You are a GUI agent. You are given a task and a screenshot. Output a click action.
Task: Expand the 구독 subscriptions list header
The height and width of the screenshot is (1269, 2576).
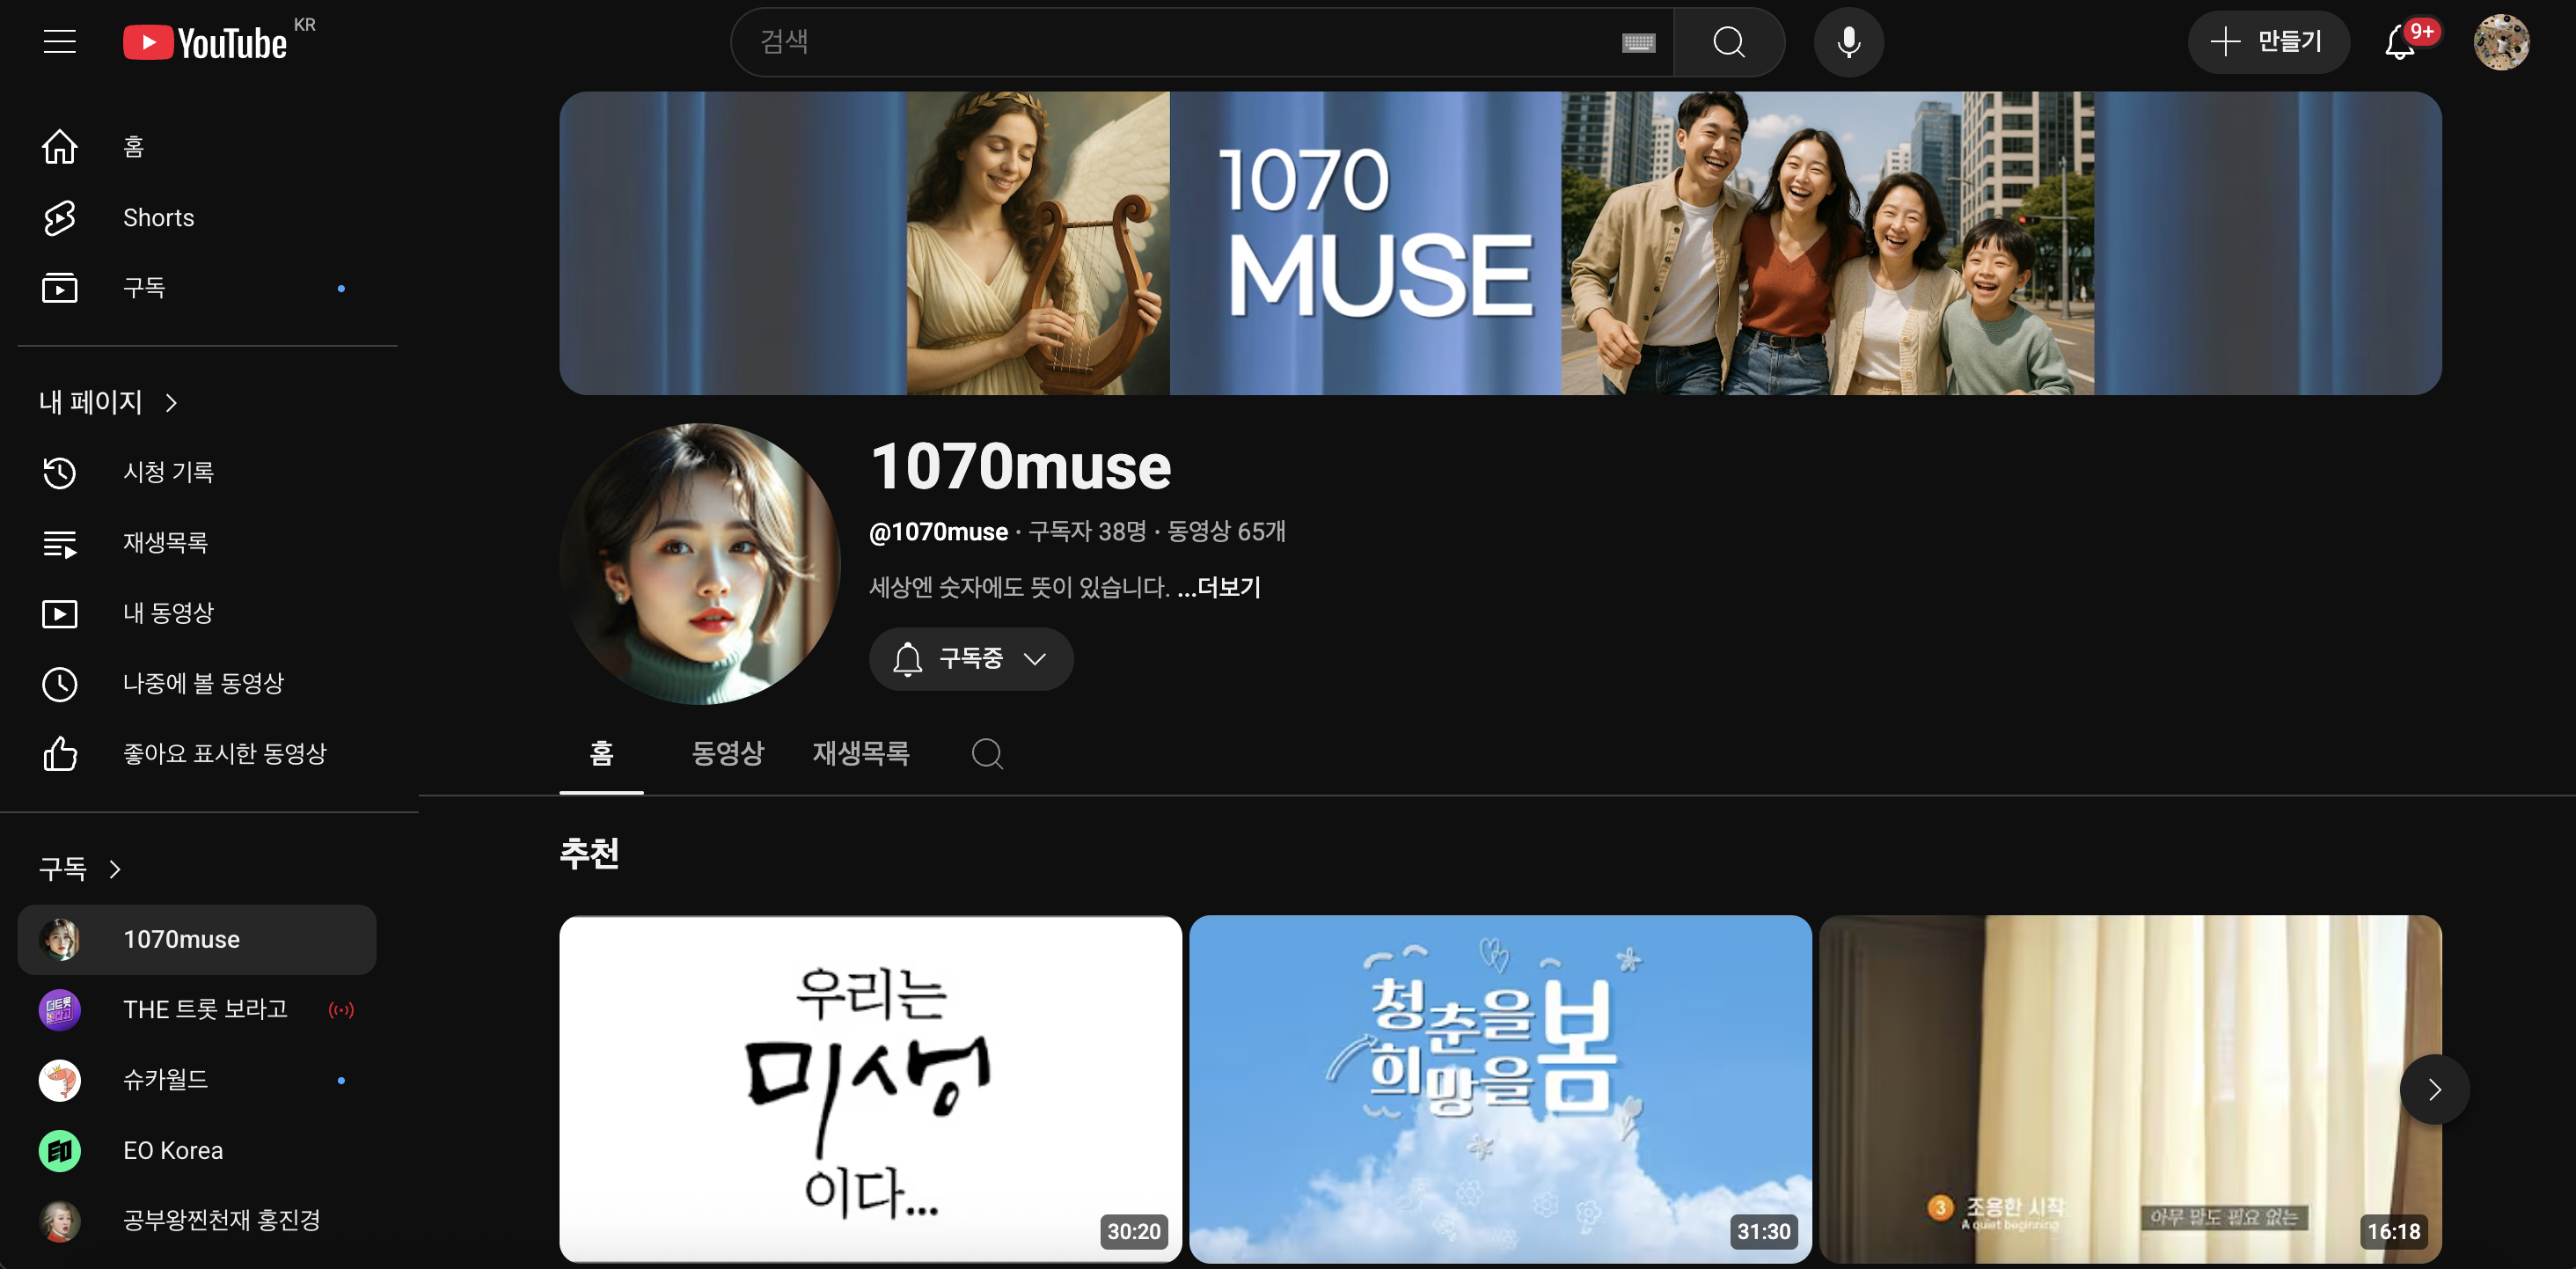tap(80, 869)
